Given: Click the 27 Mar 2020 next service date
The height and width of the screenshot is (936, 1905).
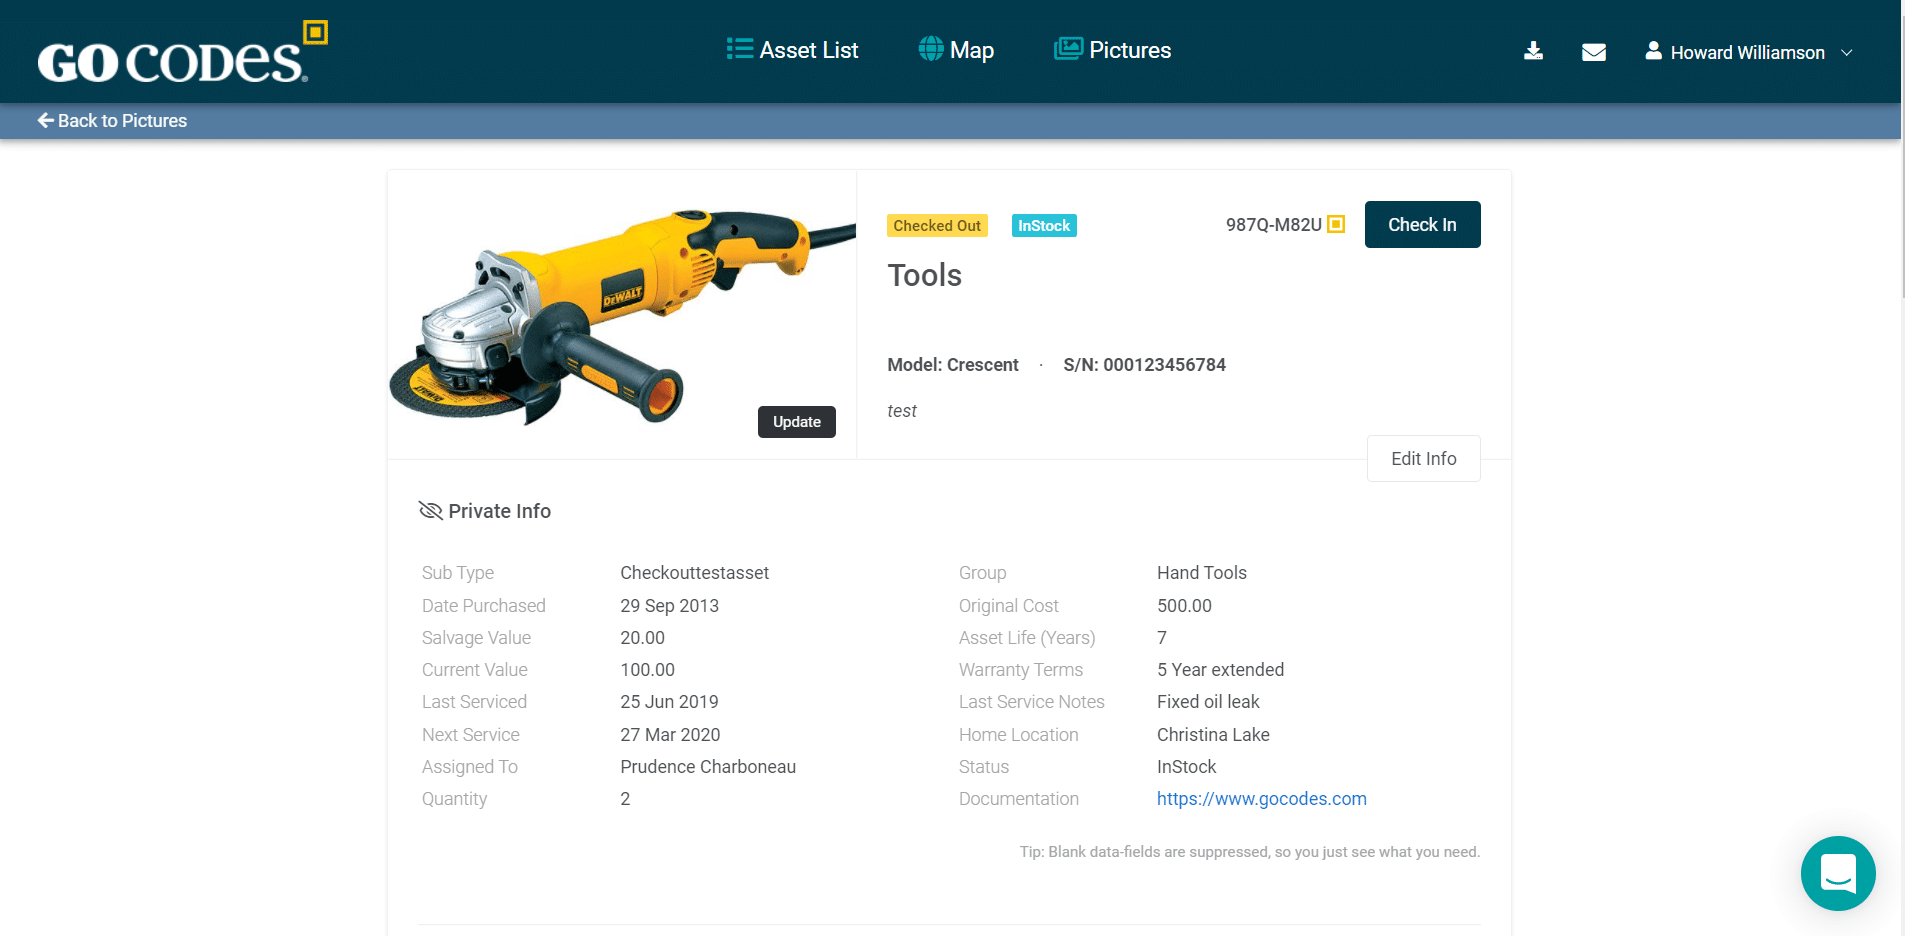Looking at the screenshot, I should click(670, 735).
